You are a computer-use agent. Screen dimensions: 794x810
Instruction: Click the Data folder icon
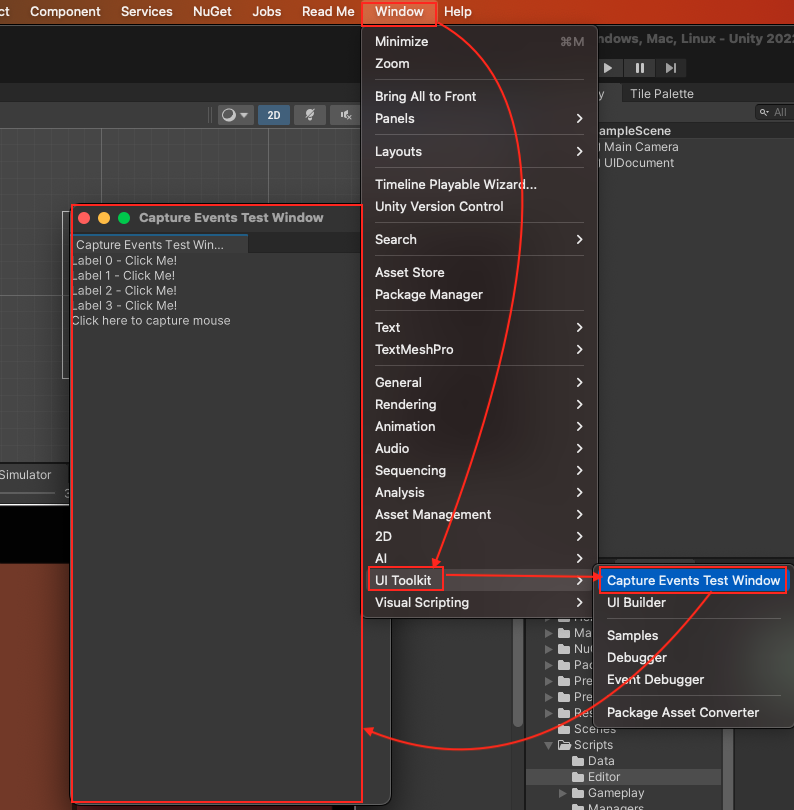(578, 761)
